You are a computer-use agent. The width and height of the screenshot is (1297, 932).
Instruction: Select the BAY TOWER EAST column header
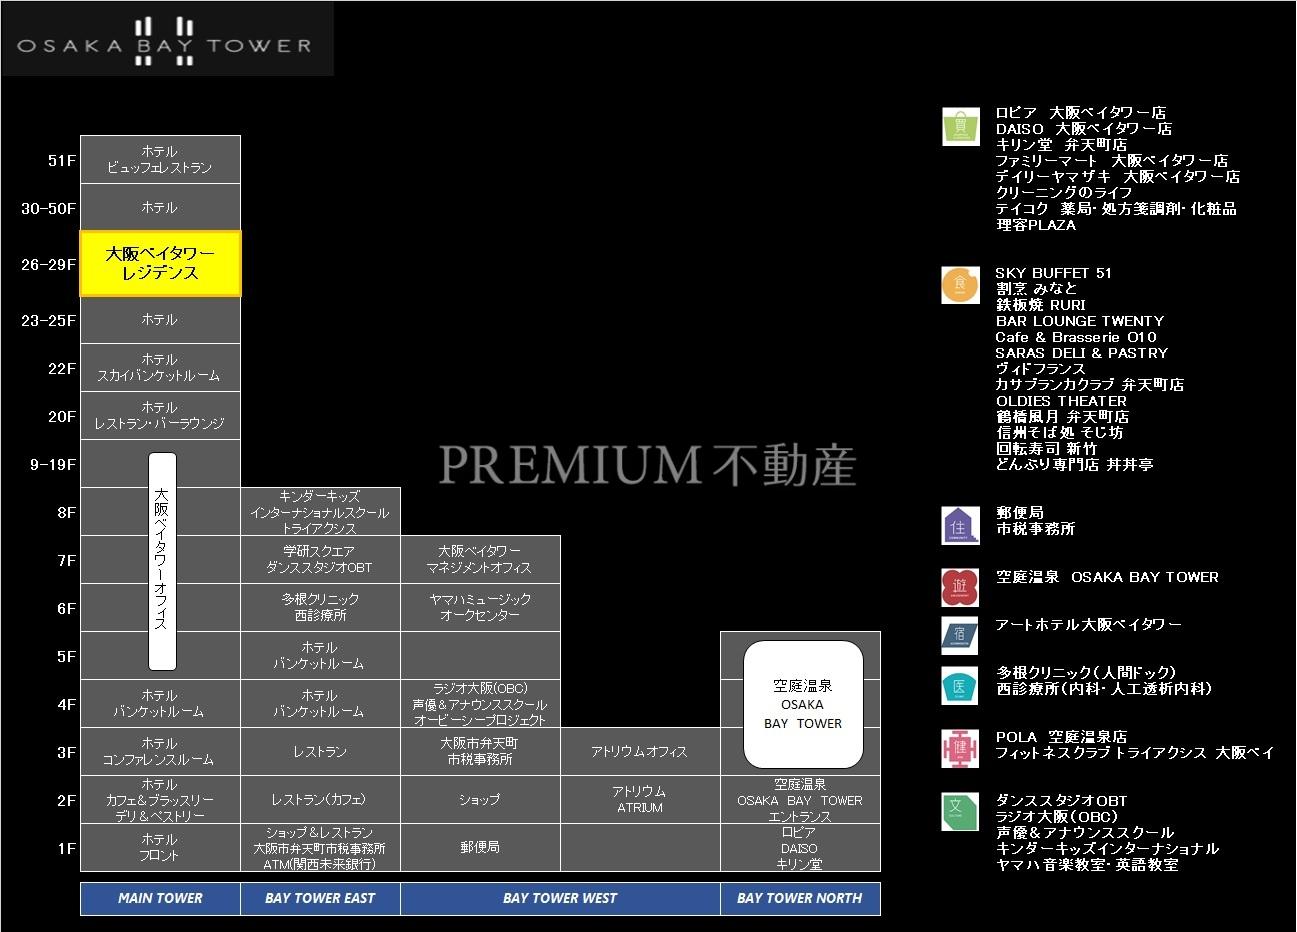pos(320,898)
